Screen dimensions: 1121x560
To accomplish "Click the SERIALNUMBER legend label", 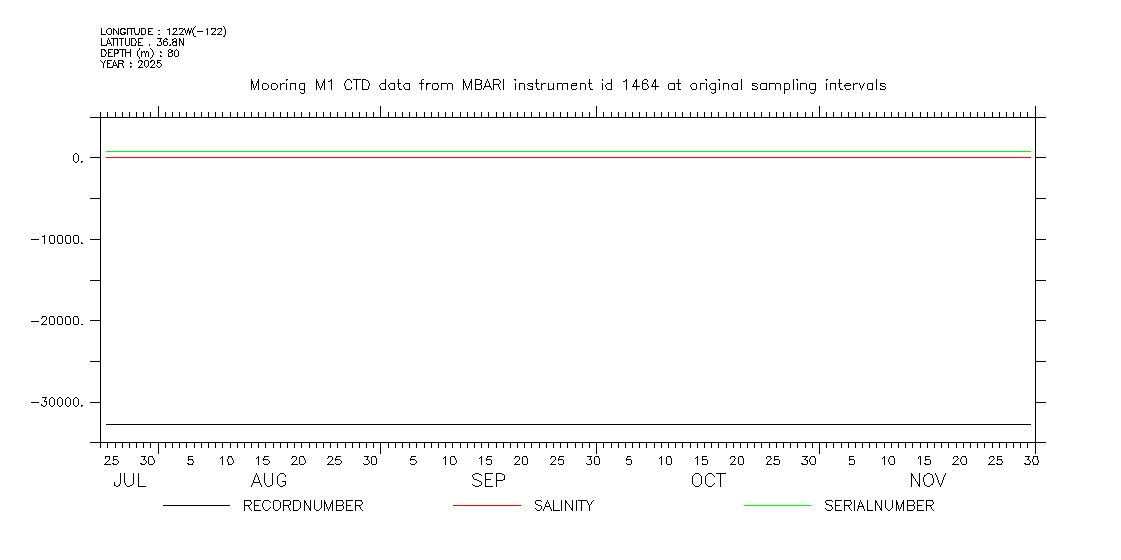I will pyautogui.click(x=878, y=506).
